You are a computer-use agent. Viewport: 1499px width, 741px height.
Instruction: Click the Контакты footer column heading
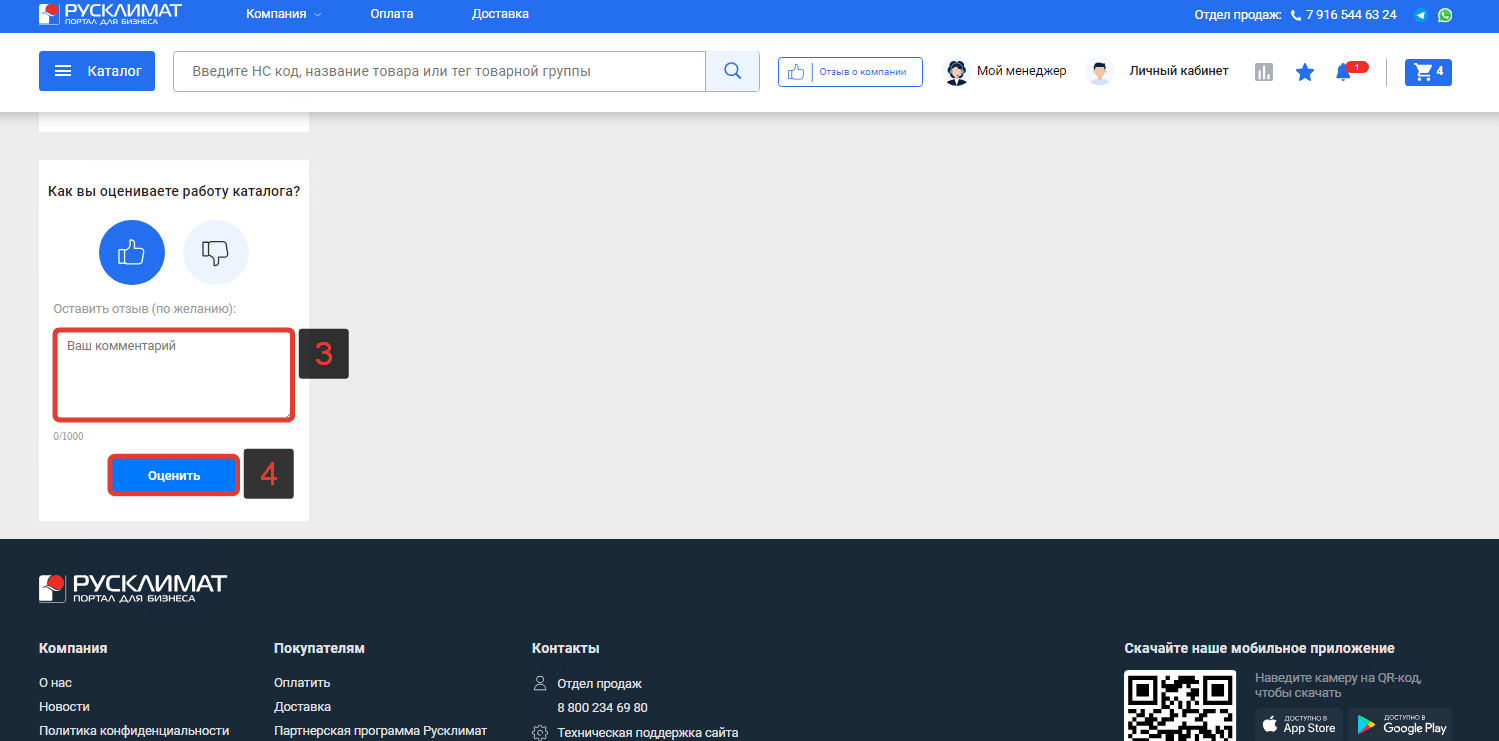pyautogui.click(x=566, y=648)
